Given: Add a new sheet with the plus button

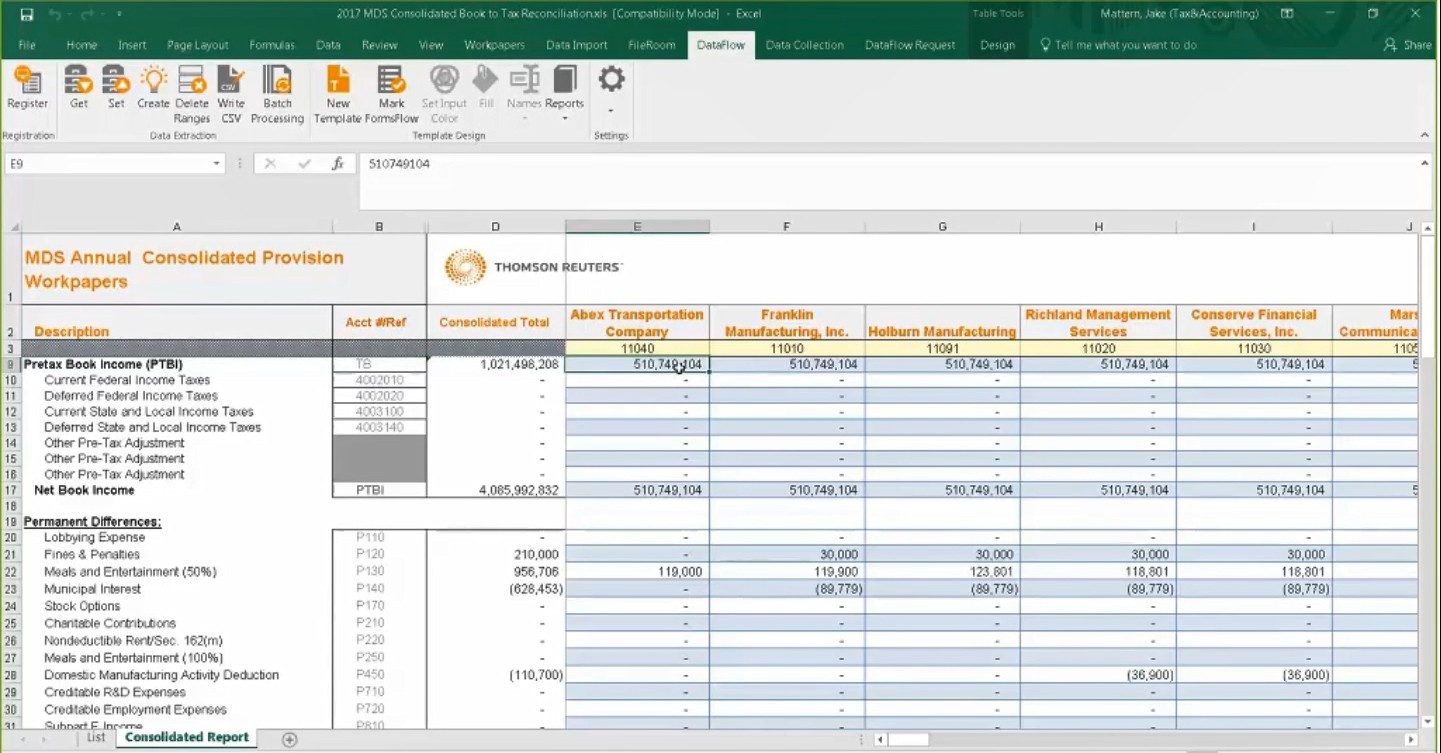Looking at the screenshot, I should pos(290,739).
